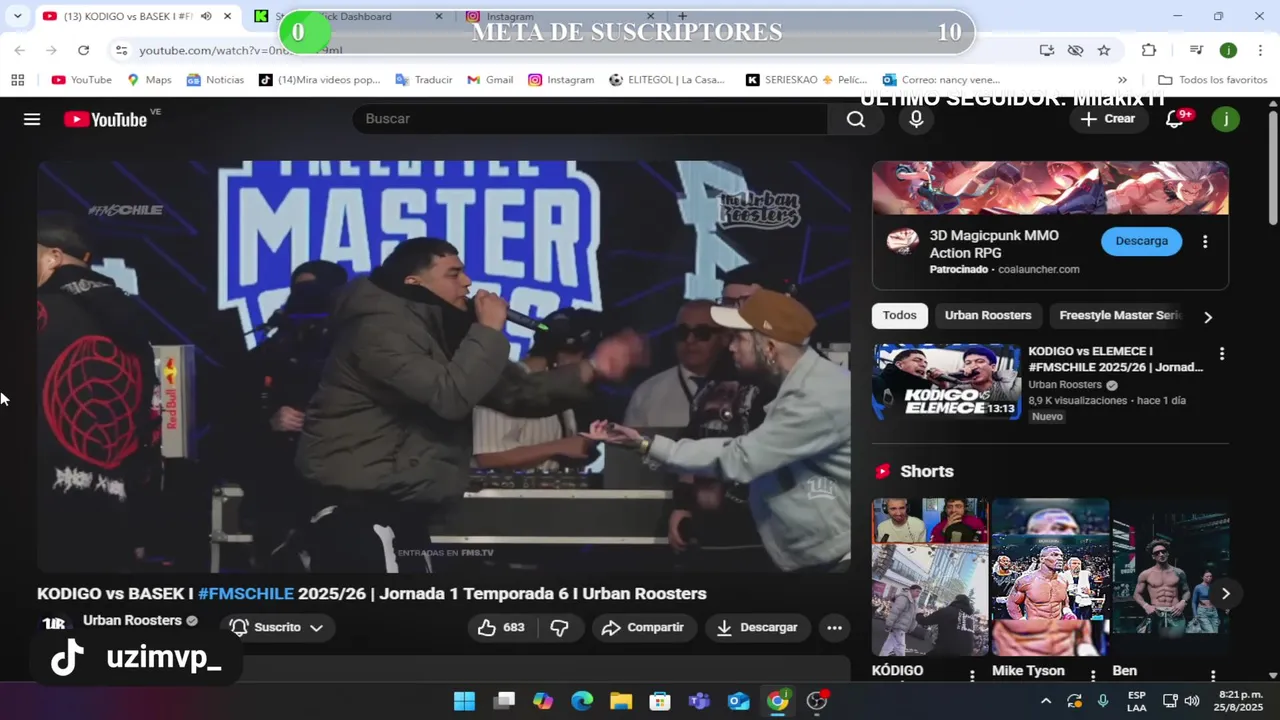
Task: Show more Shorts with next arrow
Action: point(1225,593)
